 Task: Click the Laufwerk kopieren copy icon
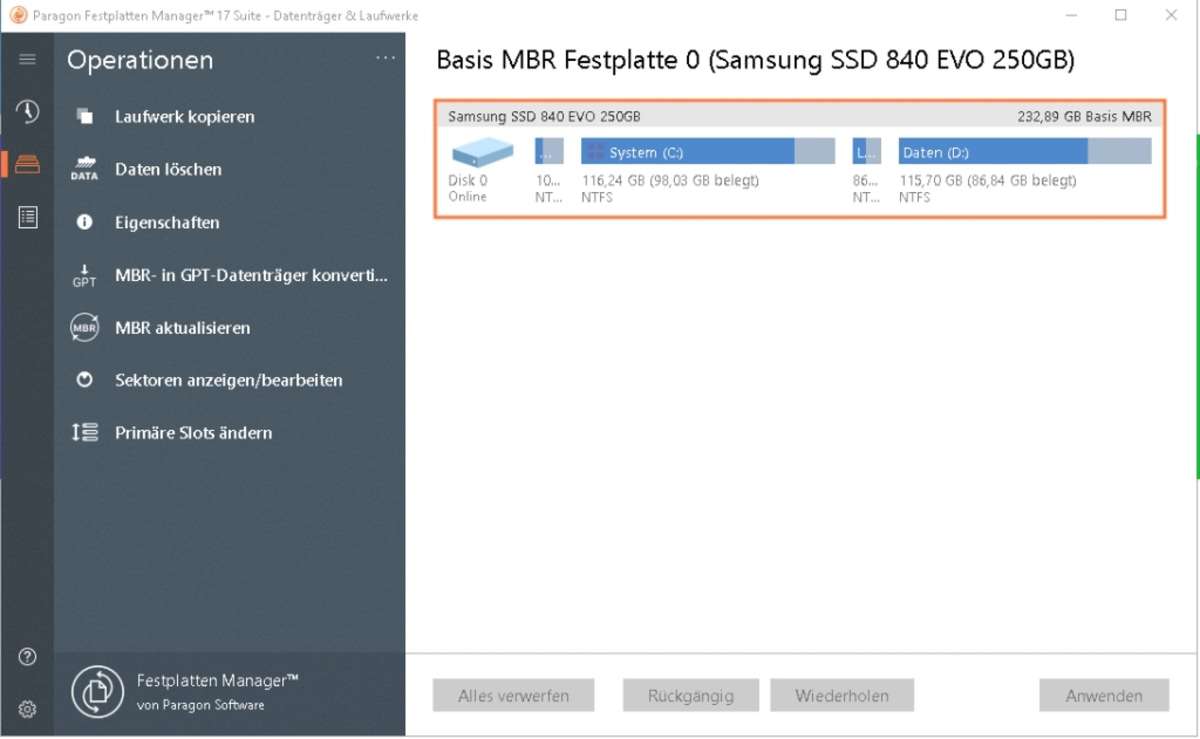coord(85,117)
